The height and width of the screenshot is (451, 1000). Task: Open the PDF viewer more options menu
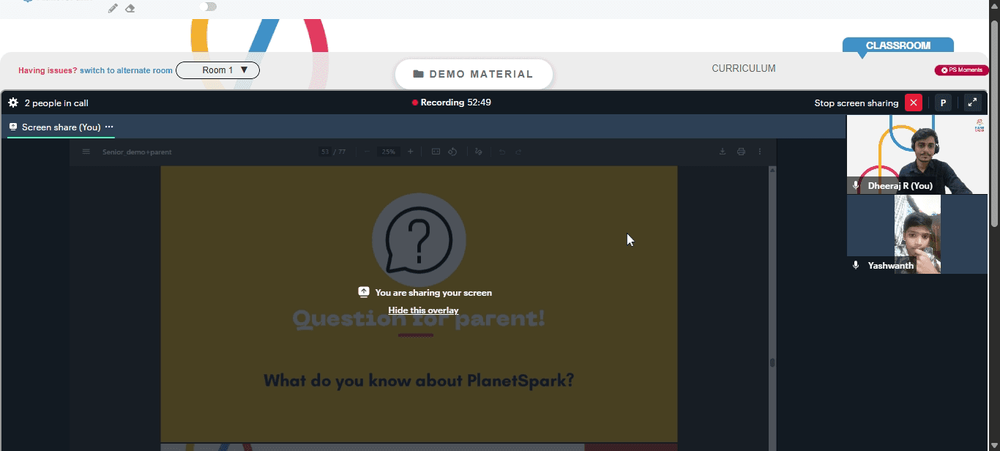pos(760,152)
